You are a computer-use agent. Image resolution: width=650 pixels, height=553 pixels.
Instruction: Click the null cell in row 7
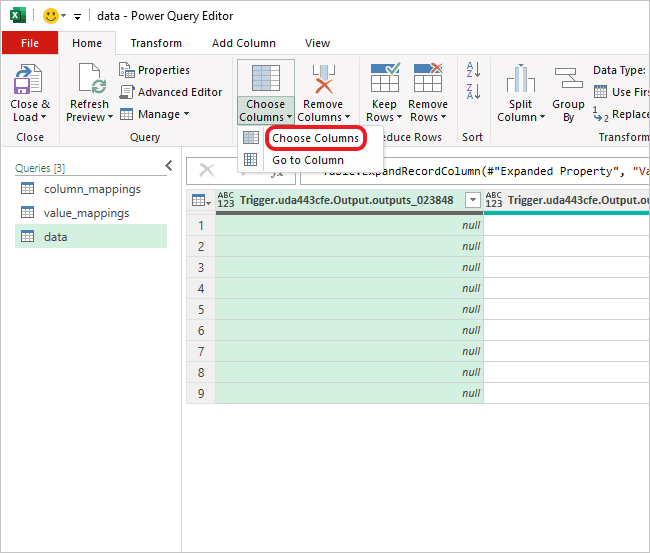point(349,352)
